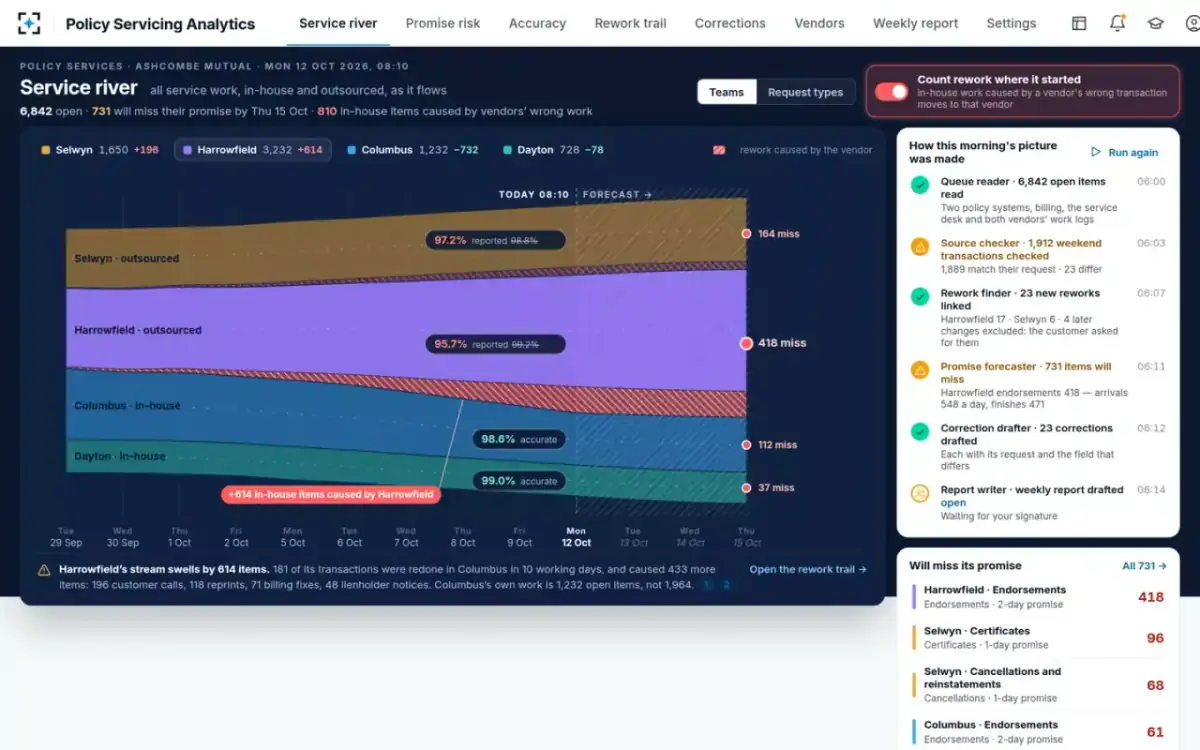Image resolution: width=1200 pixels, height=750 pixels.
Task: Click the FORECAST → label on chart
Action: [x=617, y=195]
